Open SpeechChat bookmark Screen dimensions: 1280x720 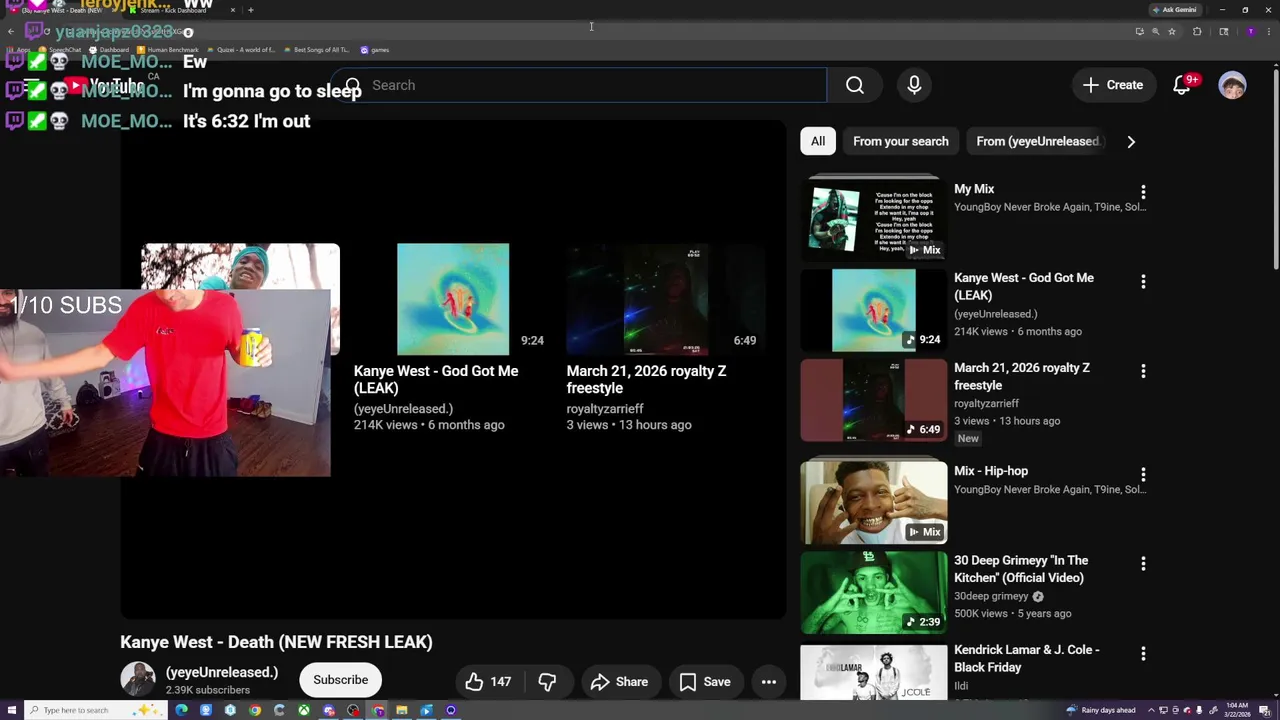click(x=60, y=50)
